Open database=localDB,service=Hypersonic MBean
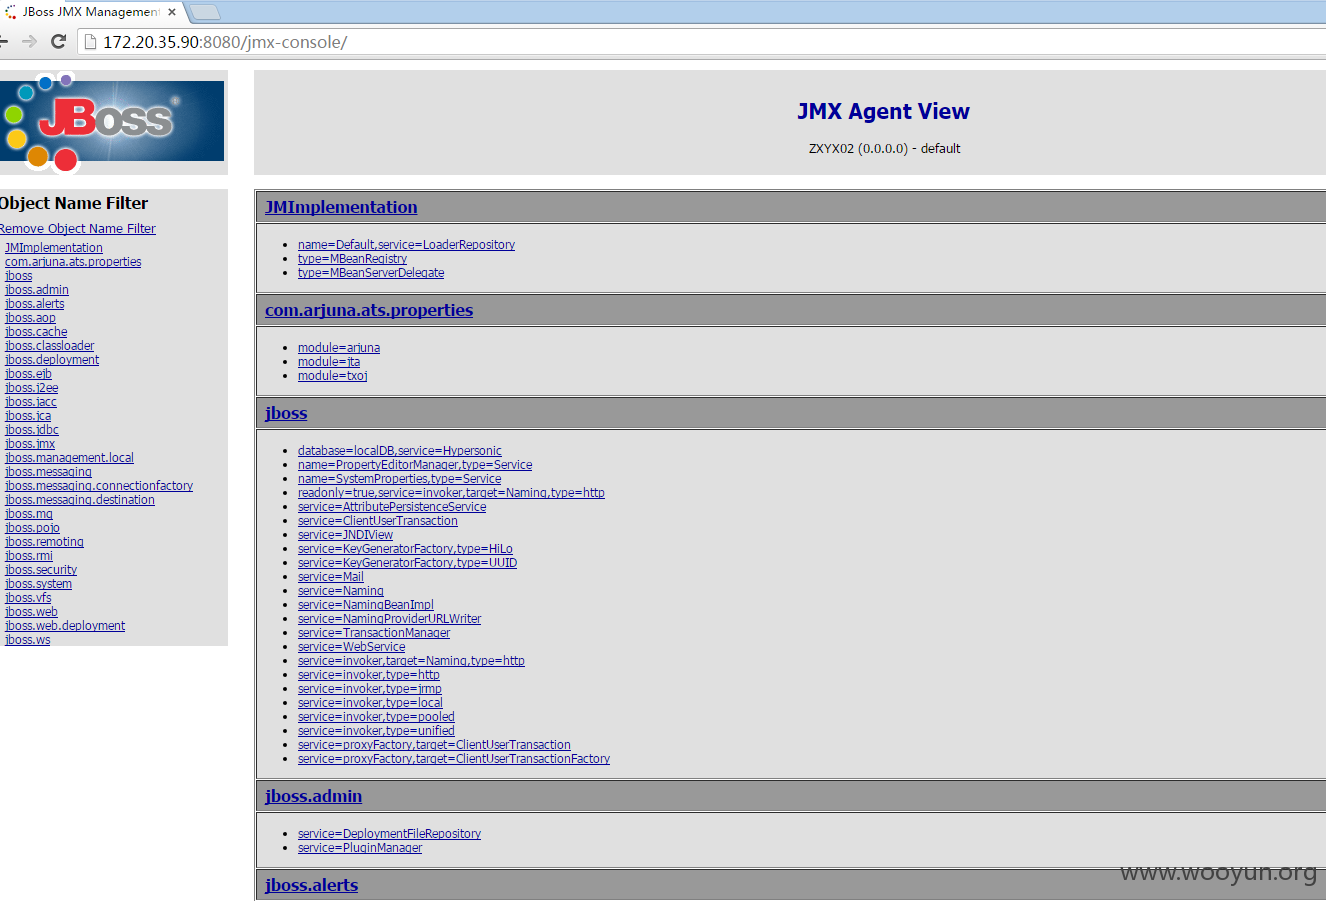The image size is (1326, 901). 400,451
